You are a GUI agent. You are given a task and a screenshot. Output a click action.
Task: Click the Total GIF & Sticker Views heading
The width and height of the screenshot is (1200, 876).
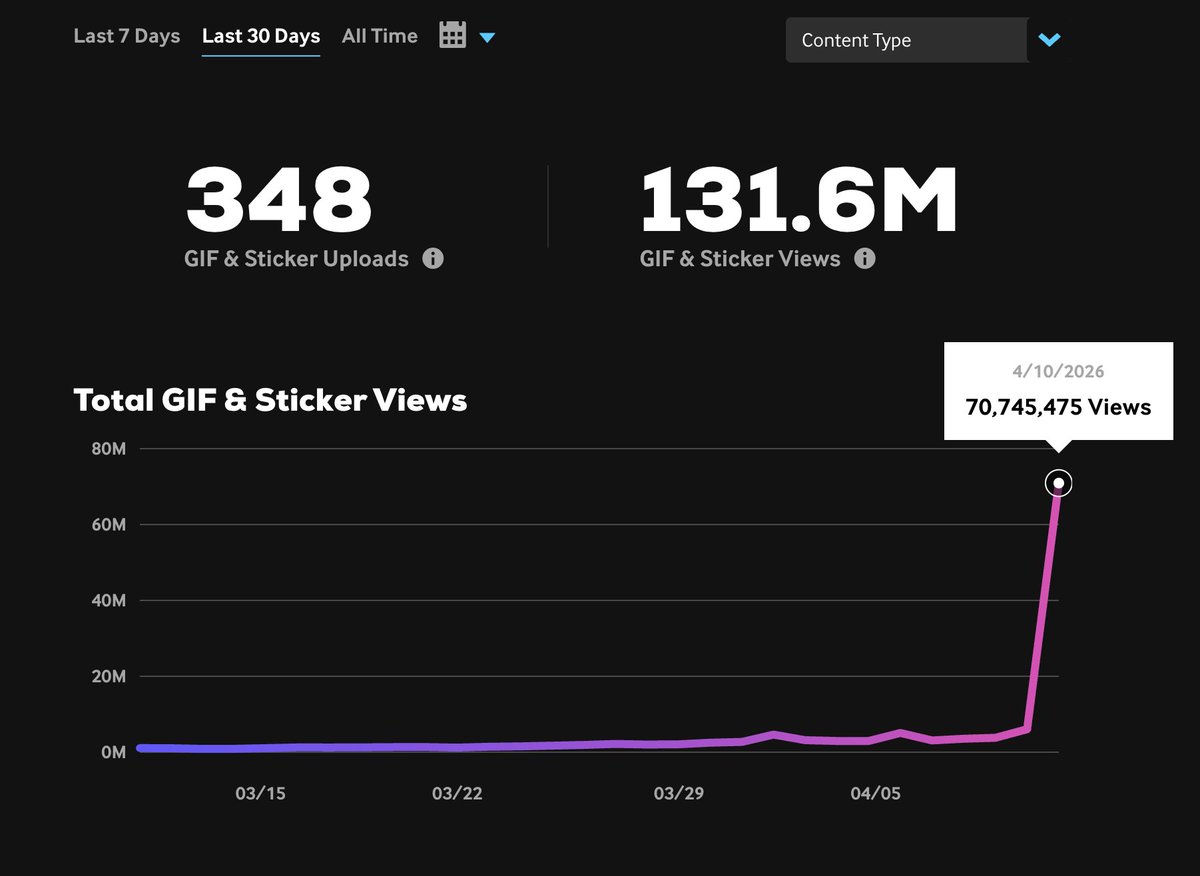tap(270, 401)
